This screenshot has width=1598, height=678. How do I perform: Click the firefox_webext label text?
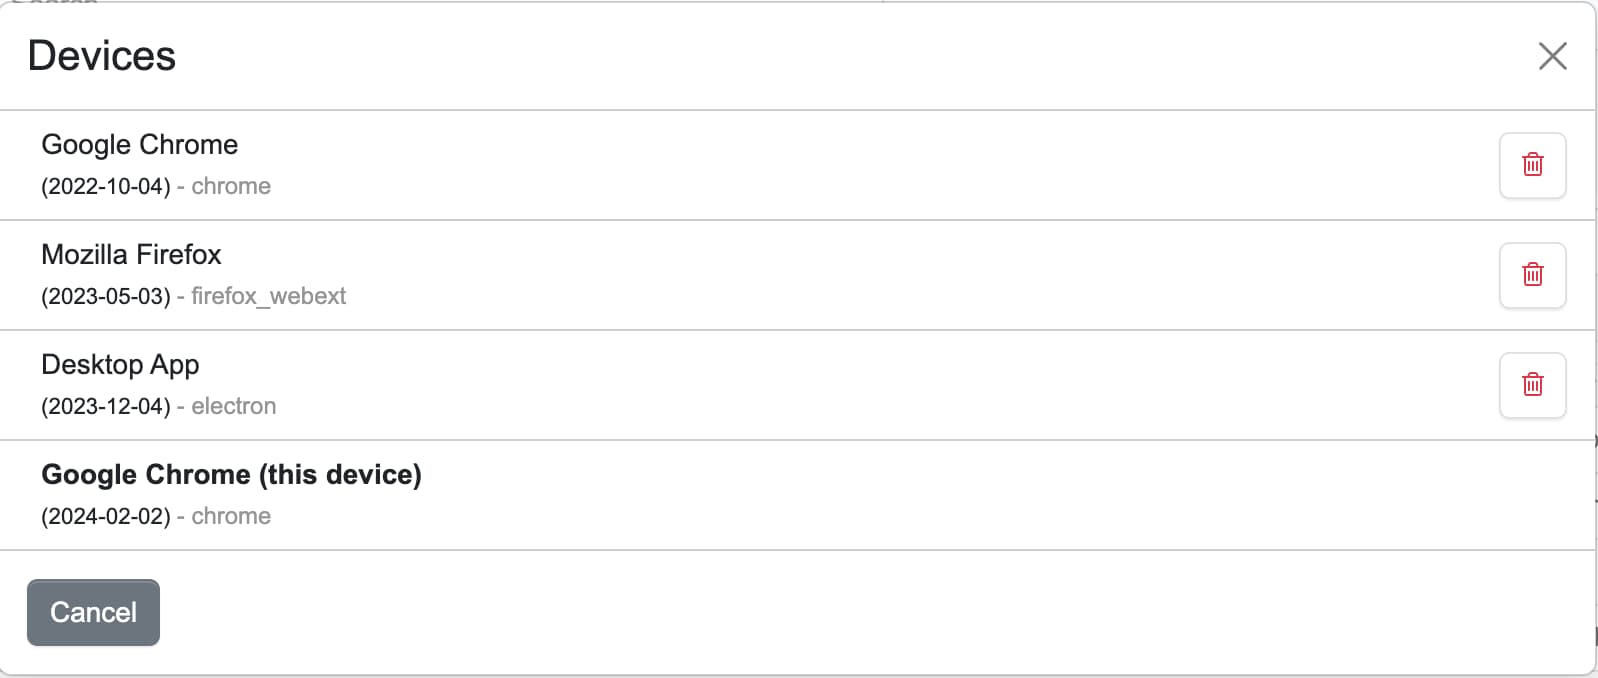click(x=269, y=295)
